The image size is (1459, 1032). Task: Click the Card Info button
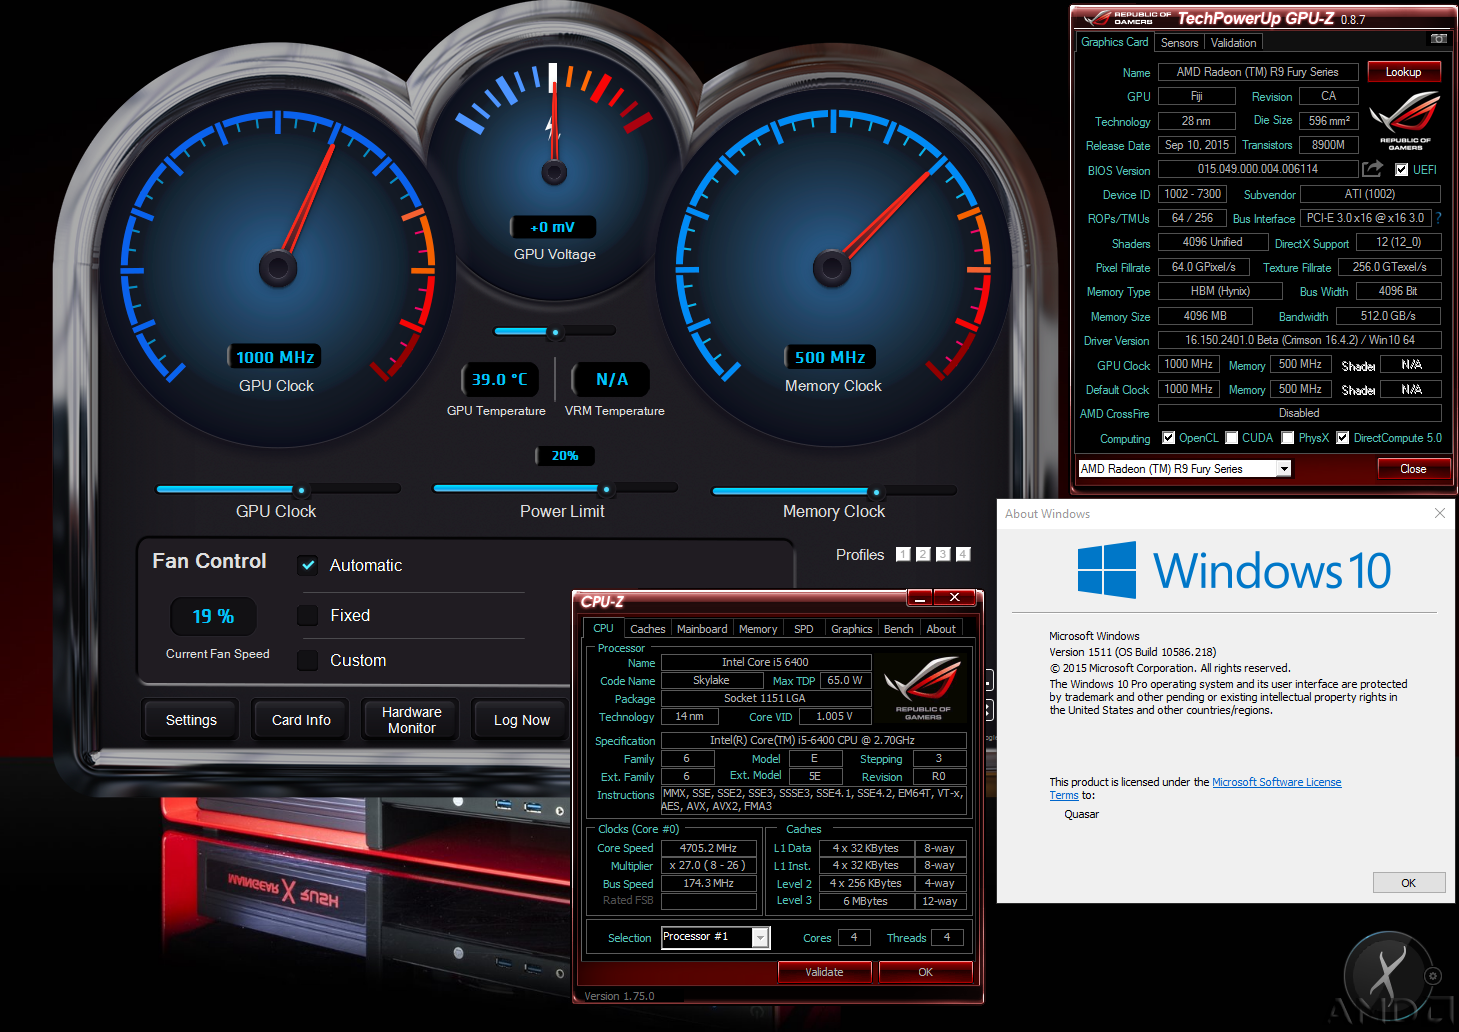tap(301, 720)
